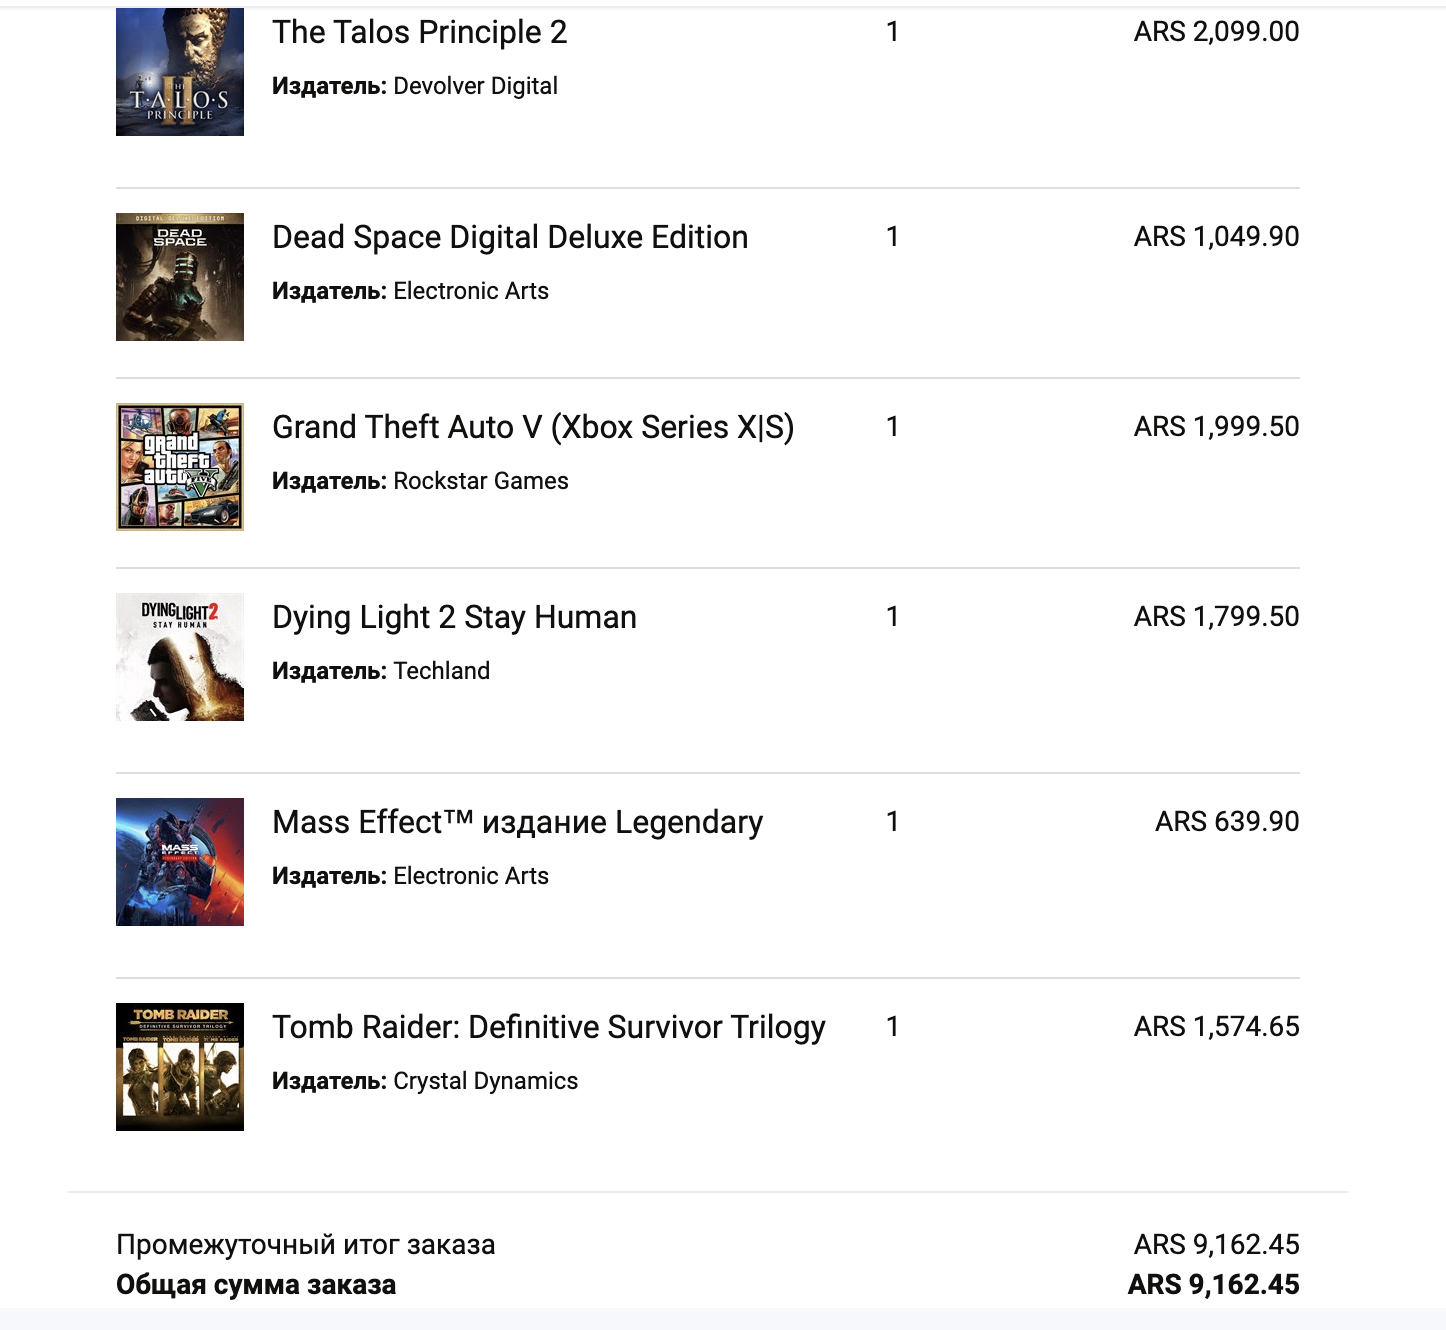Click the Rockstar Games publisher name
Image resolution: width=1446 pixels, height=1330 pixels.
(x=481, y=481)
